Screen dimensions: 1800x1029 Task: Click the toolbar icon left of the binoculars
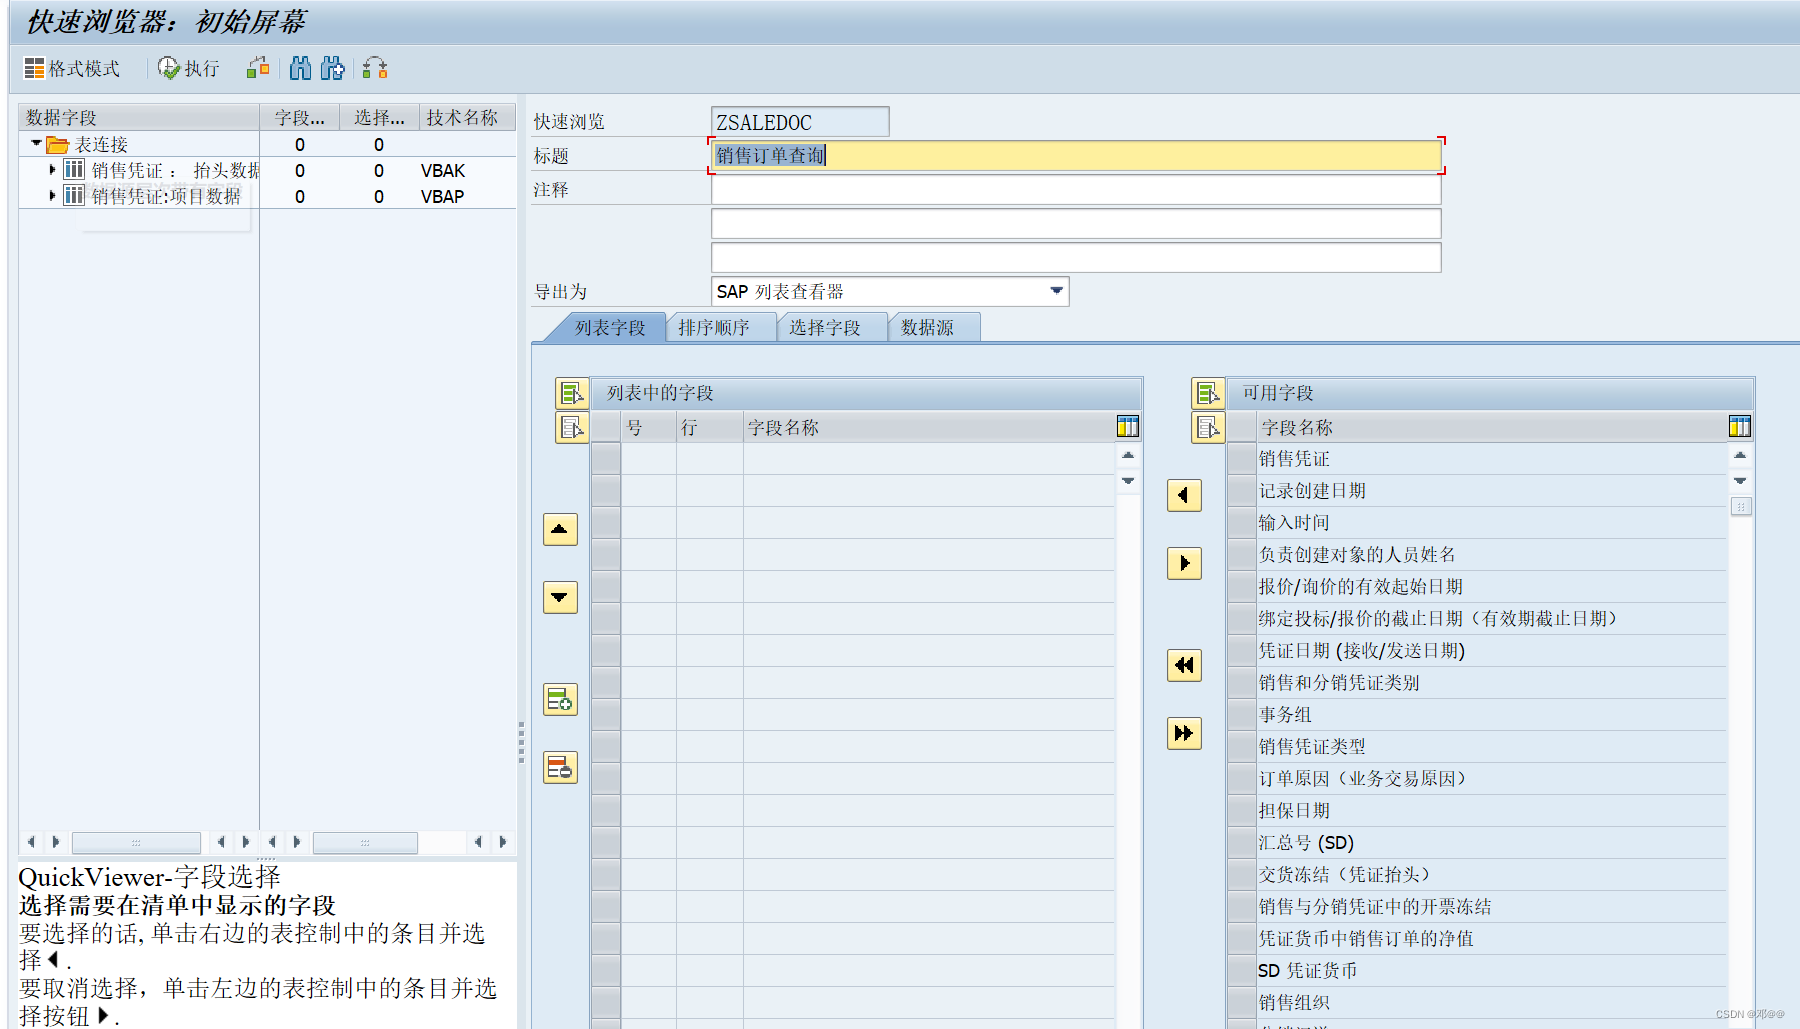click(258, 68)
